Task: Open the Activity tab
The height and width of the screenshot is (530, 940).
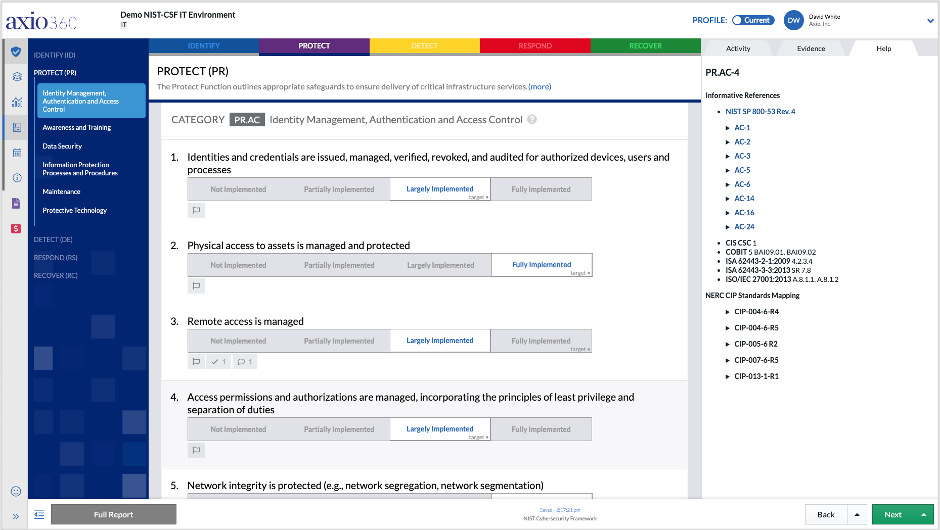Action: click(x=738, y=49)
